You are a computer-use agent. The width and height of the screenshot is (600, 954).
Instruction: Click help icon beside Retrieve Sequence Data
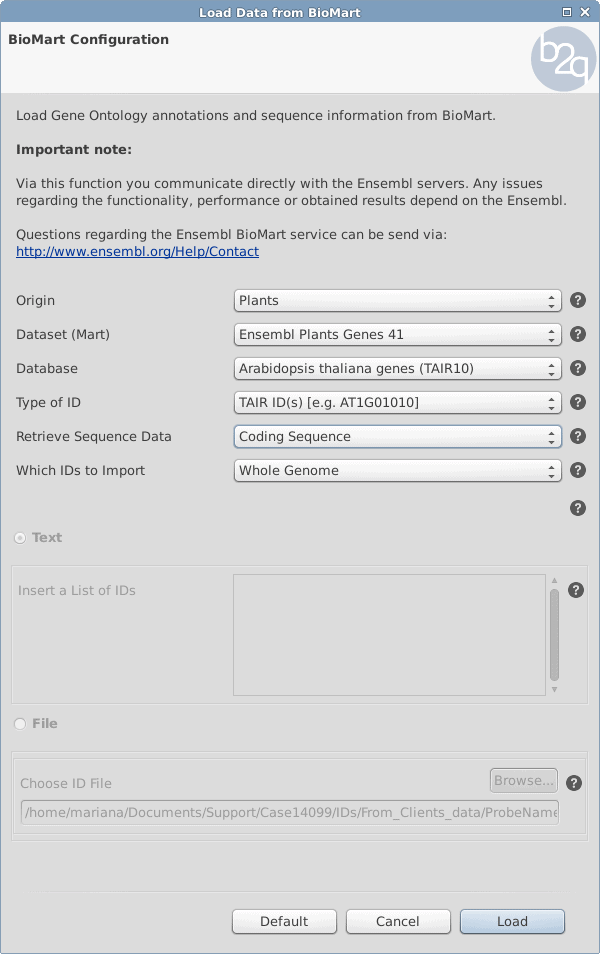tap(577, 436)
